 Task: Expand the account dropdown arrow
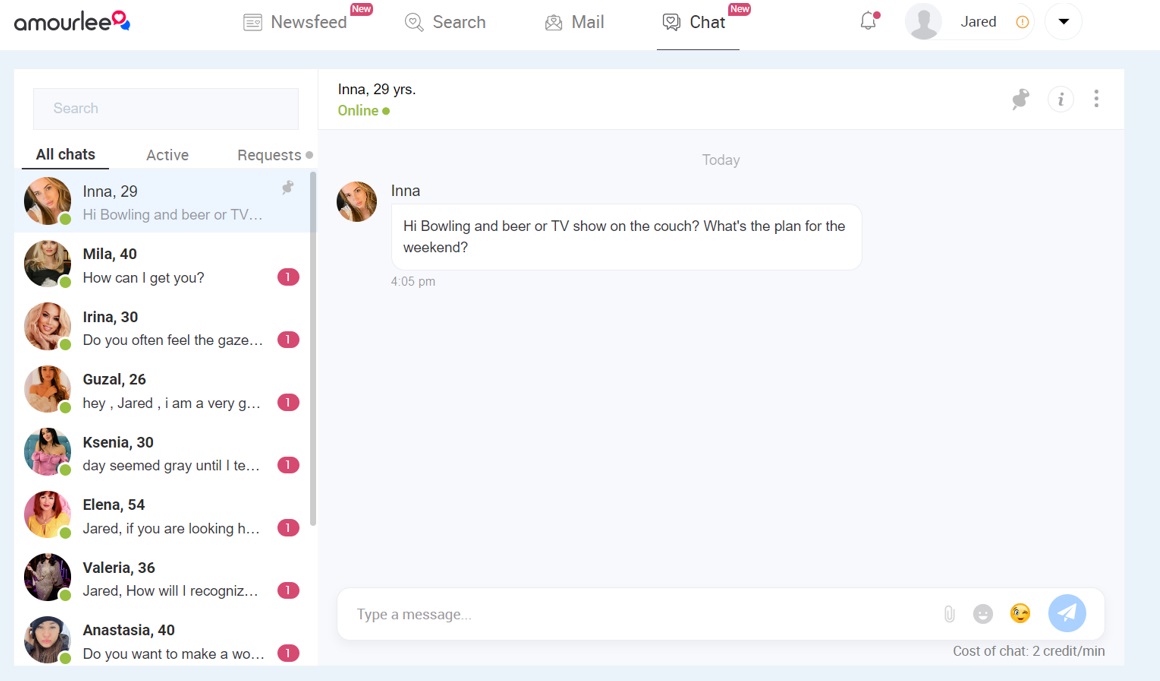(x=1063, y=22)
